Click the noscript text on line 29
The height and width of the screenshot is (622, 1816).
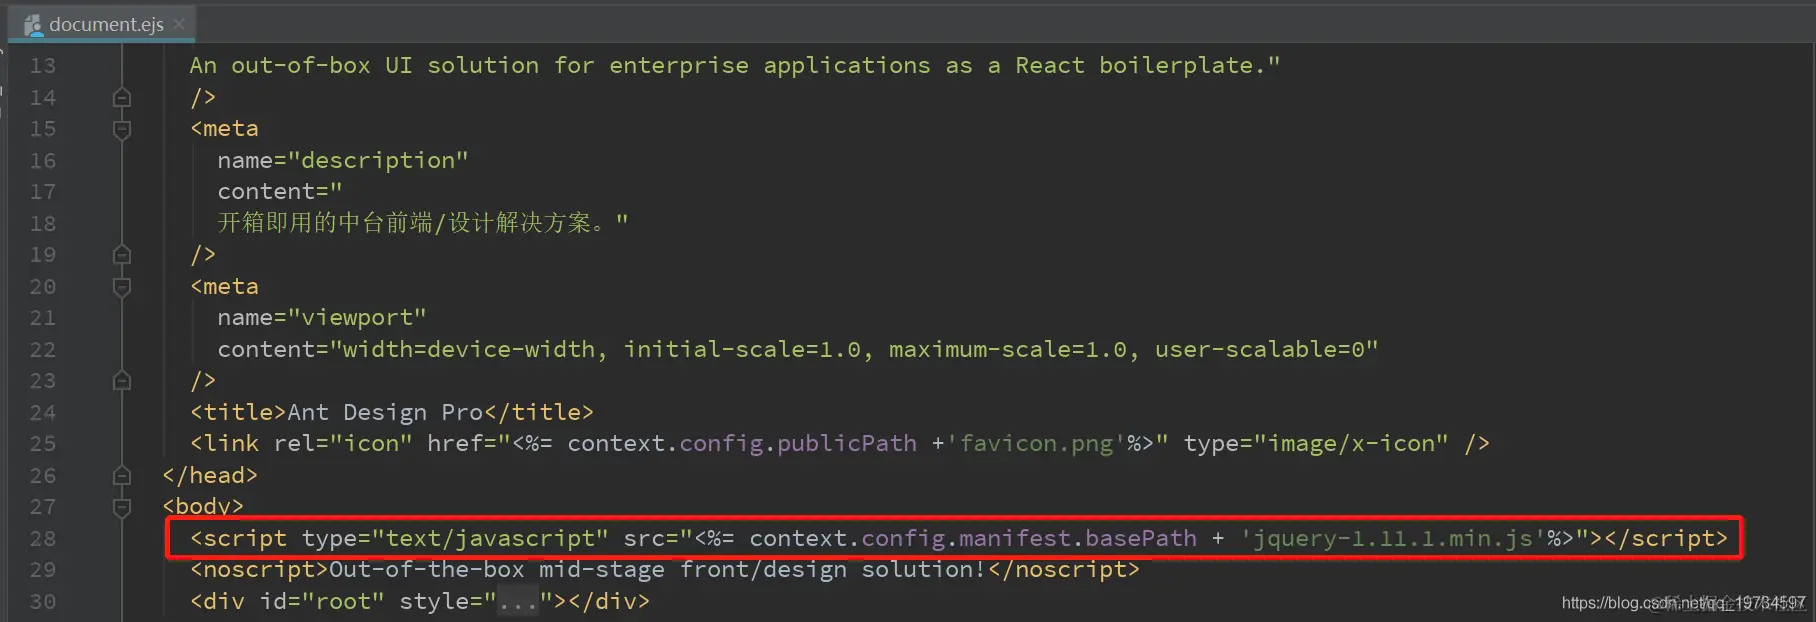pyautogui.click(x=657, y=570)
